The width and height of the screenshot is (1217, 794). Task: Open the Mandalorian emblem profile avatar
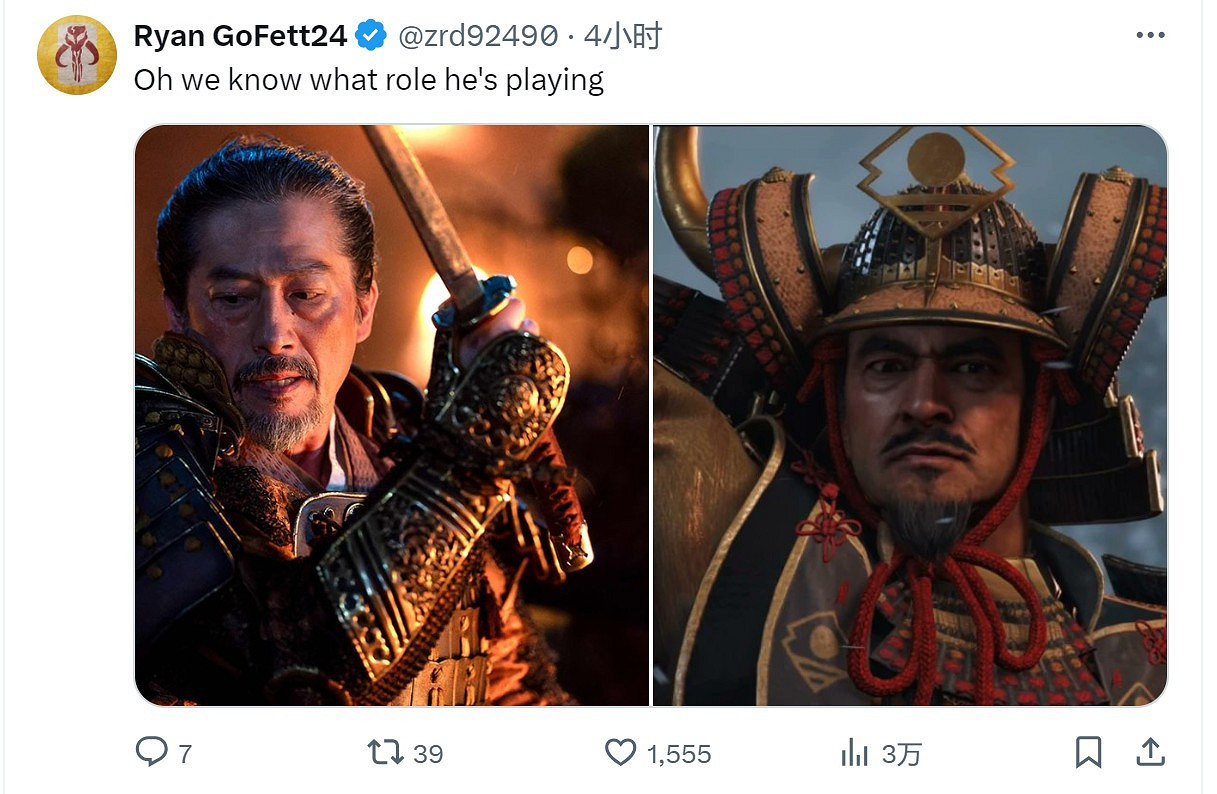(x=77, y=55)
